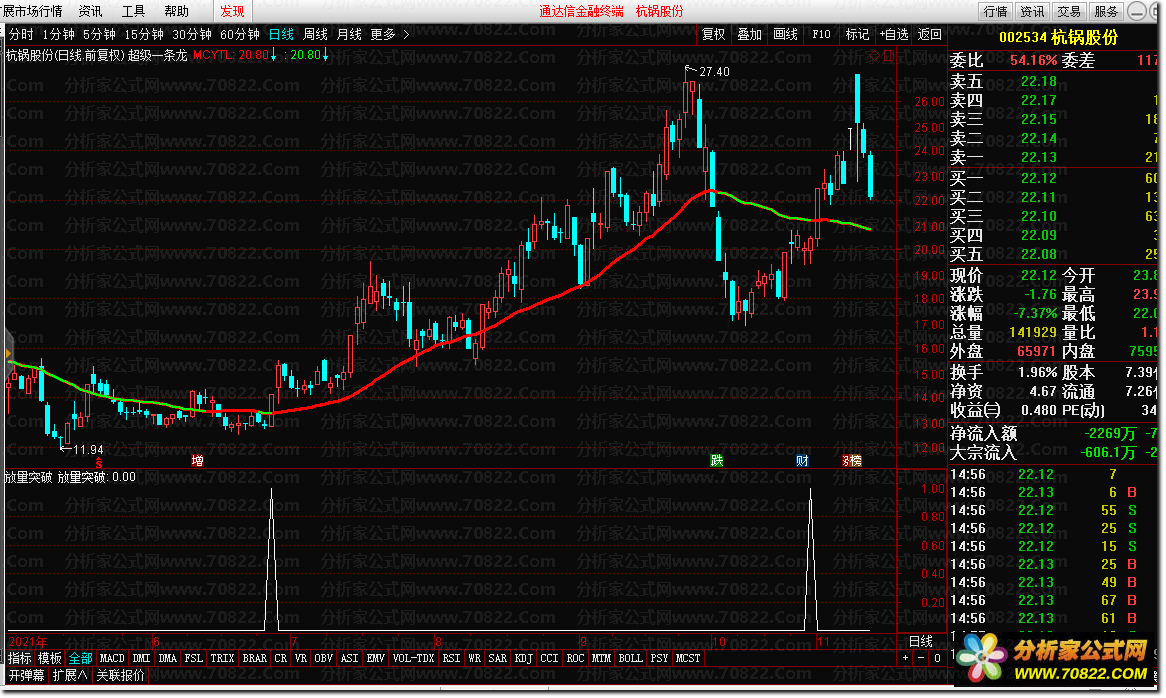
Task: Minimize the terminal window
Action: (x=1136, y=11)
